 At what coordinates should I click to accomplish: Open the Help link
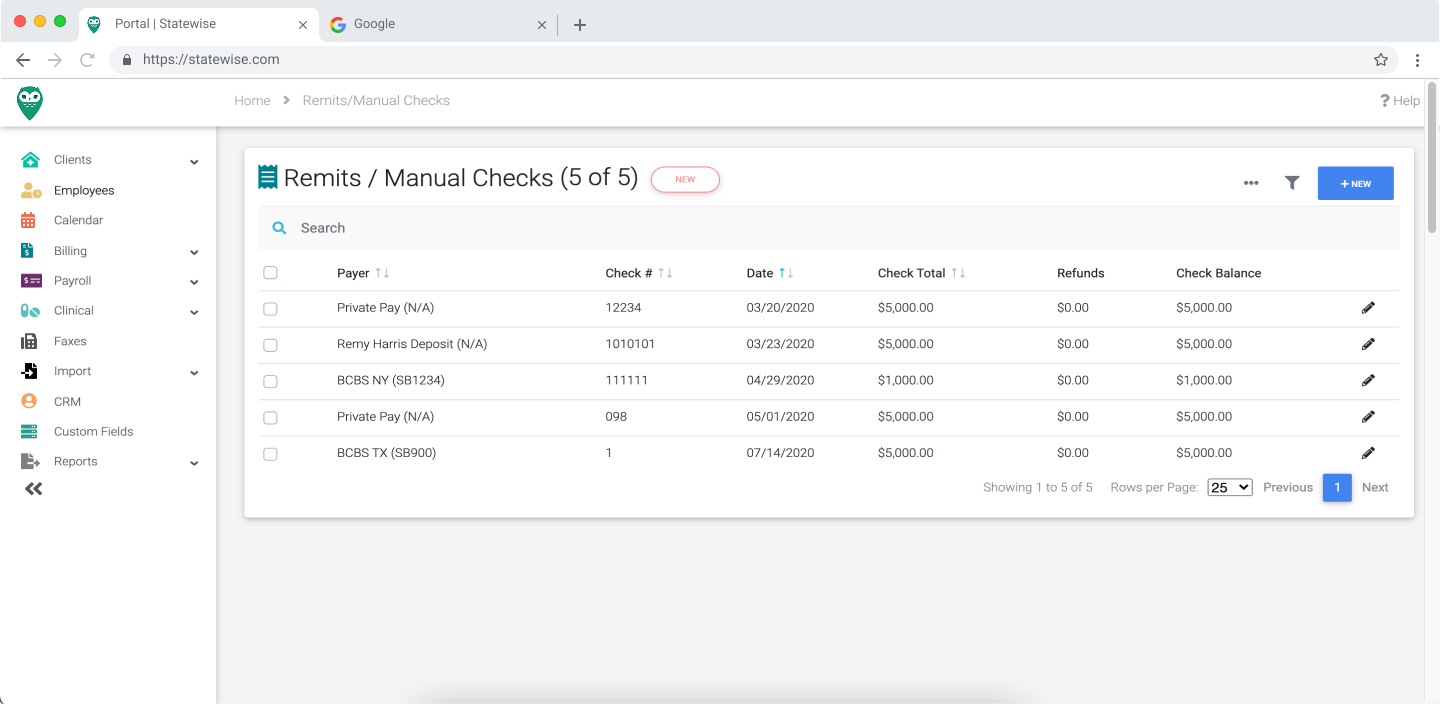click(x=1400, y=100)
